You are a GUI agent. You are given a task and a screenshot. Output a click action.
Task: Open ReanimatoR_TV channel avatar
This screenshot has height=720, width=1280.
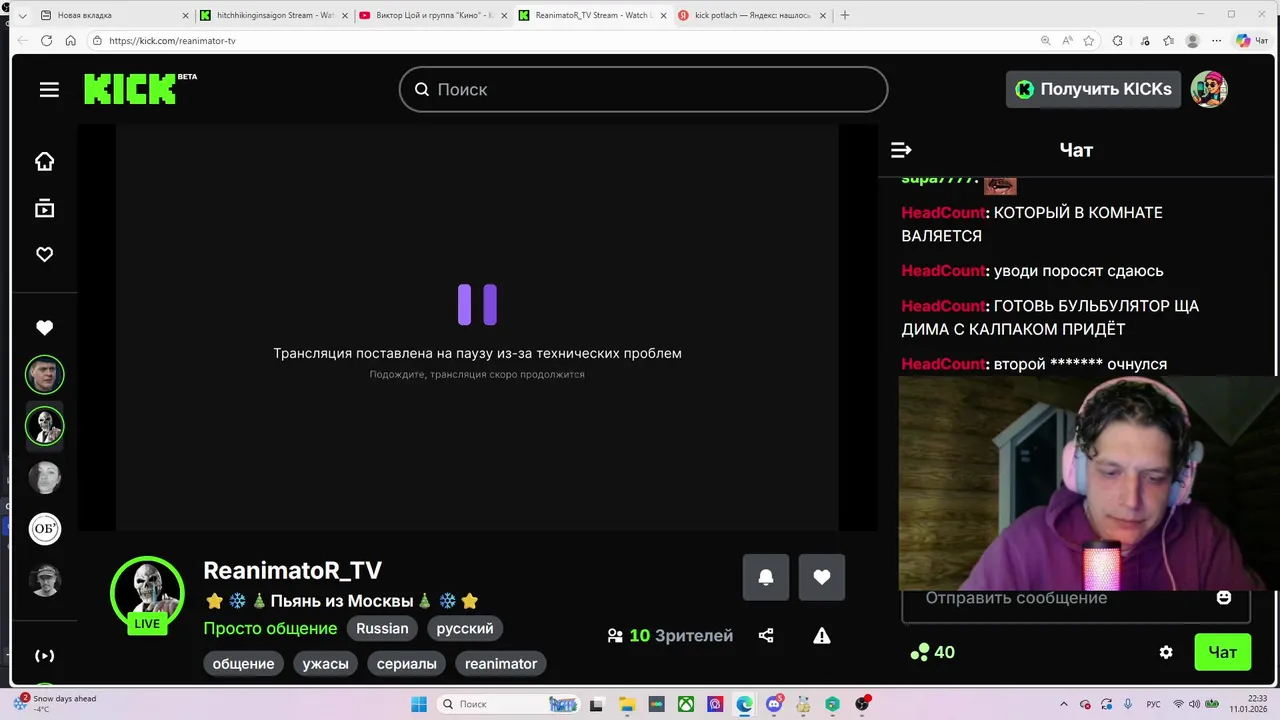click(147, 594)
